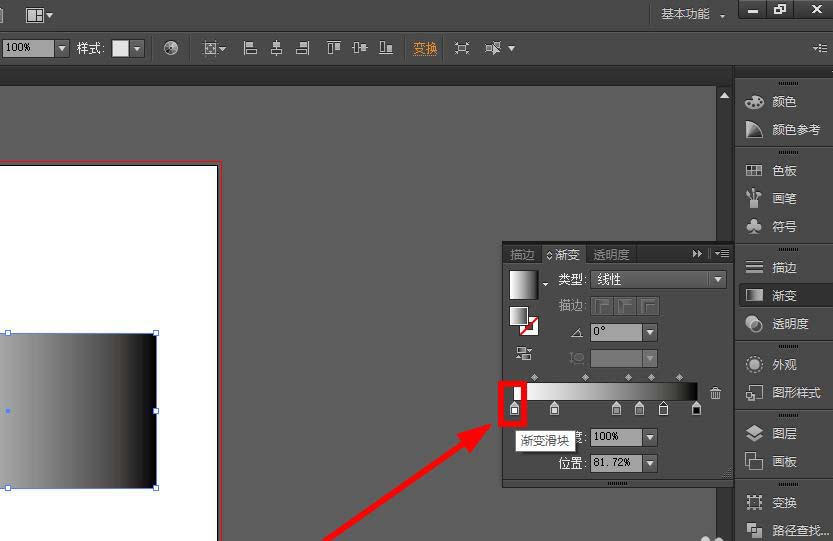Open the Gradient panel flyout menu
The image size is (833, 541).
pos(722,254)
